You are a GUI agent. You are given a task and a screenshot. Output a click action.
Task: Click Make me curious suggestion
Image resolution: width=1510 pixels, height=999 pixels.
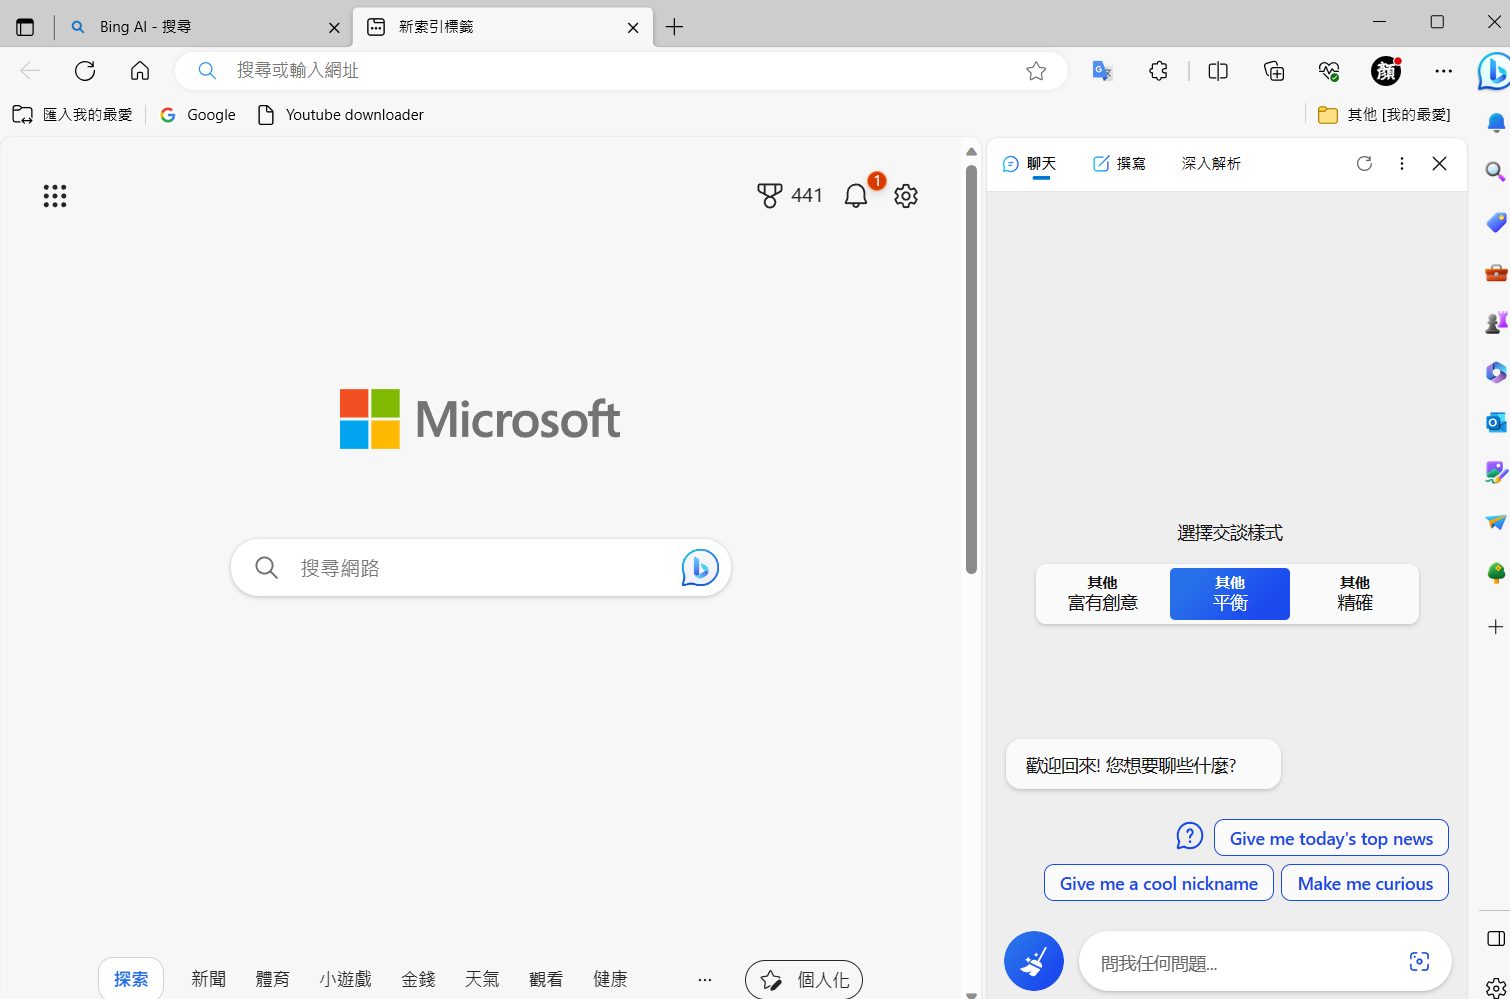(1365, 883)
